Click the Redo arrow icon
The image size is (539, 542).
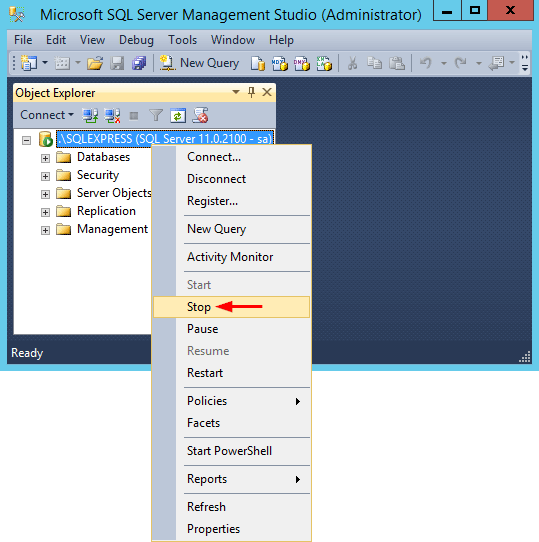(x=461, y=63)
